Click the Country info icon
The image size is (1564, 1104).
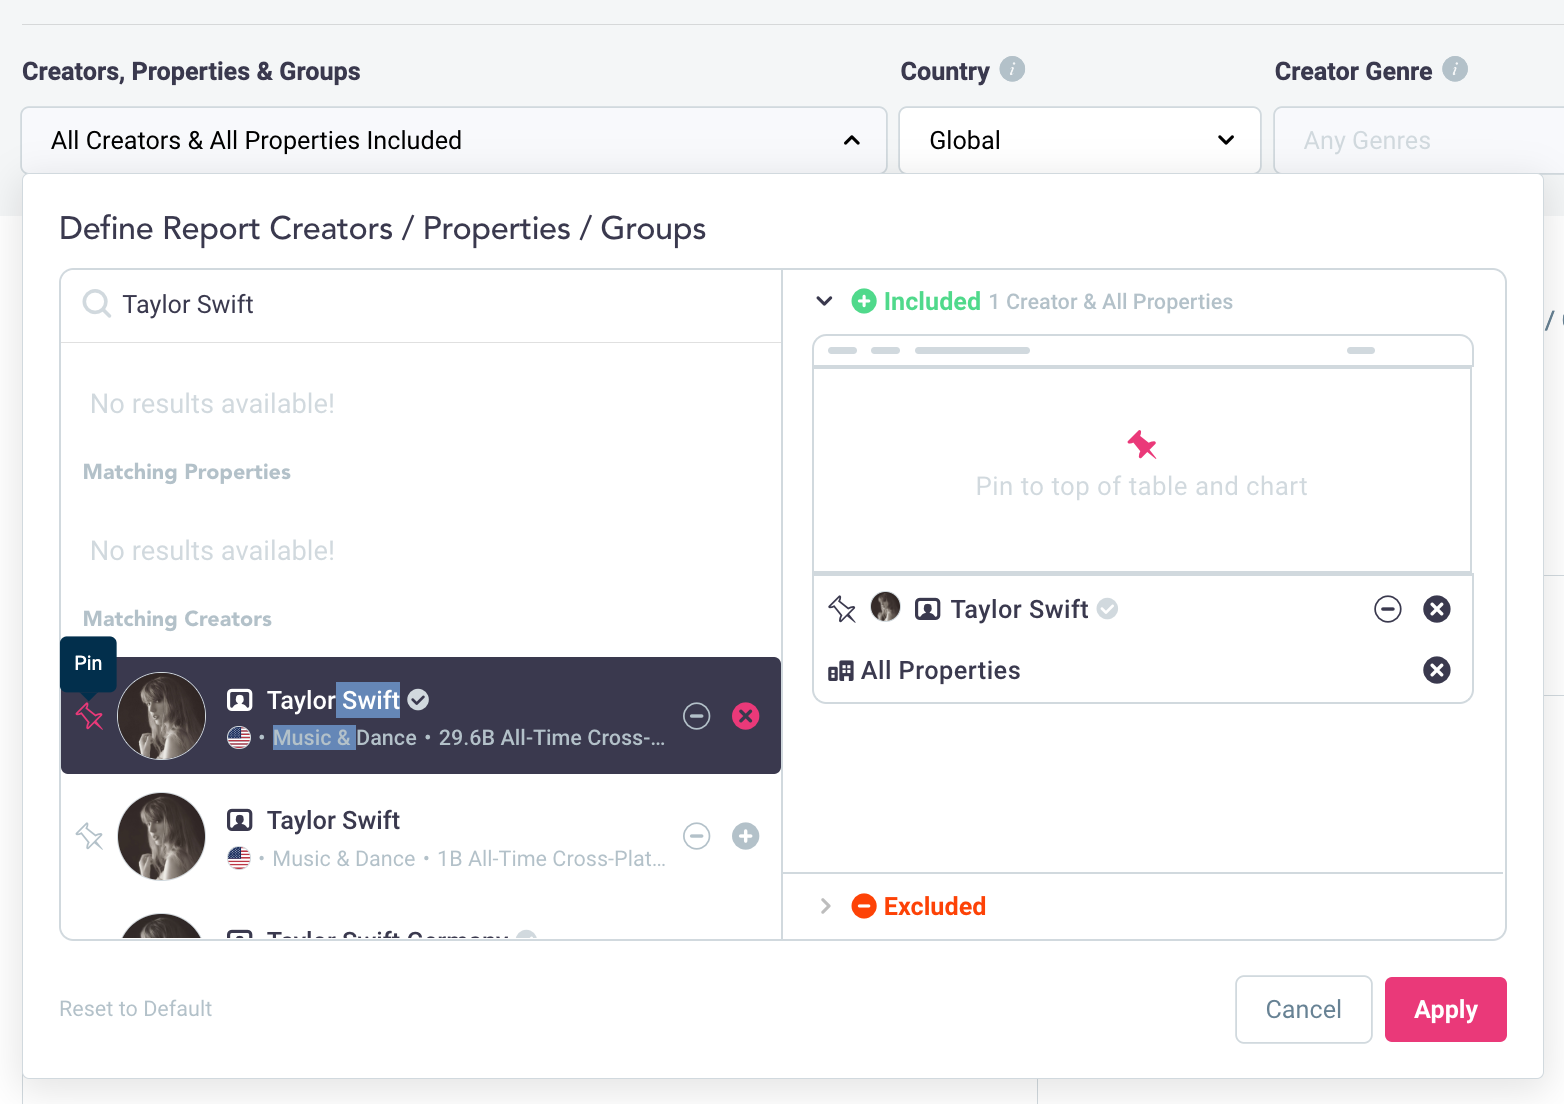point(1012,70)
